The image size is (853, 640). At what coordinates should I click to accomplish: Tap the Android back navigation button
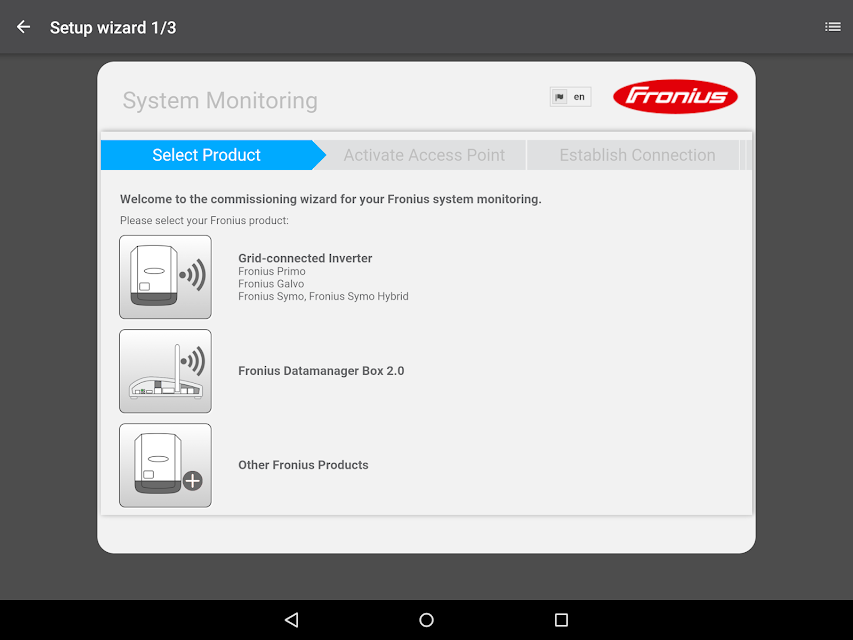click(x=292, y=620)
